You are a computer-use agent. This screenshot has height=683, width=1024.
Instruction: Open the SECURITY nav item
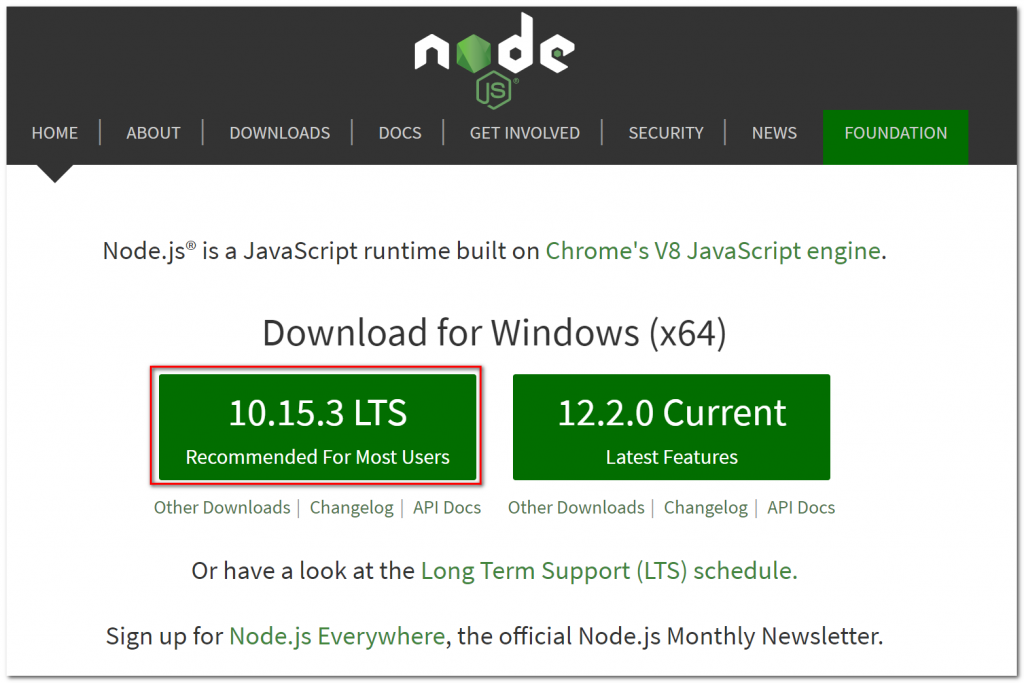pyautogui.click(x=665, y=133)
